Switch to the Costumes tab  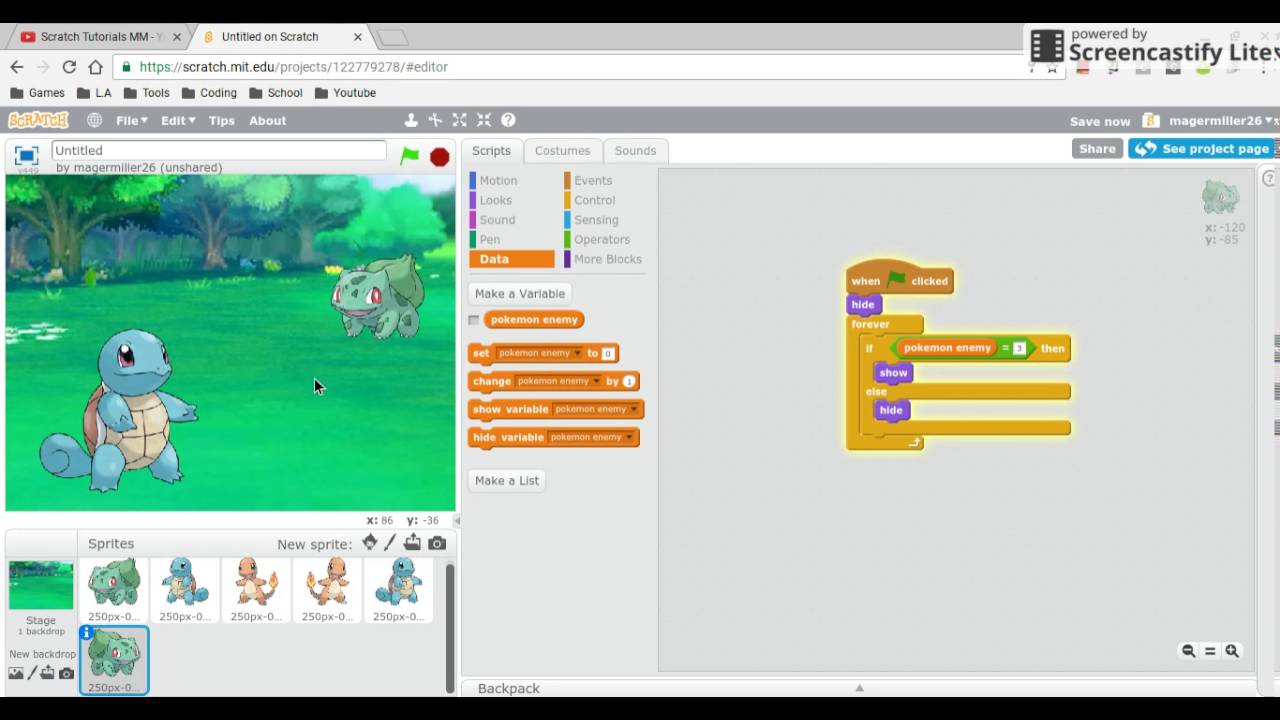pos(562,151)
